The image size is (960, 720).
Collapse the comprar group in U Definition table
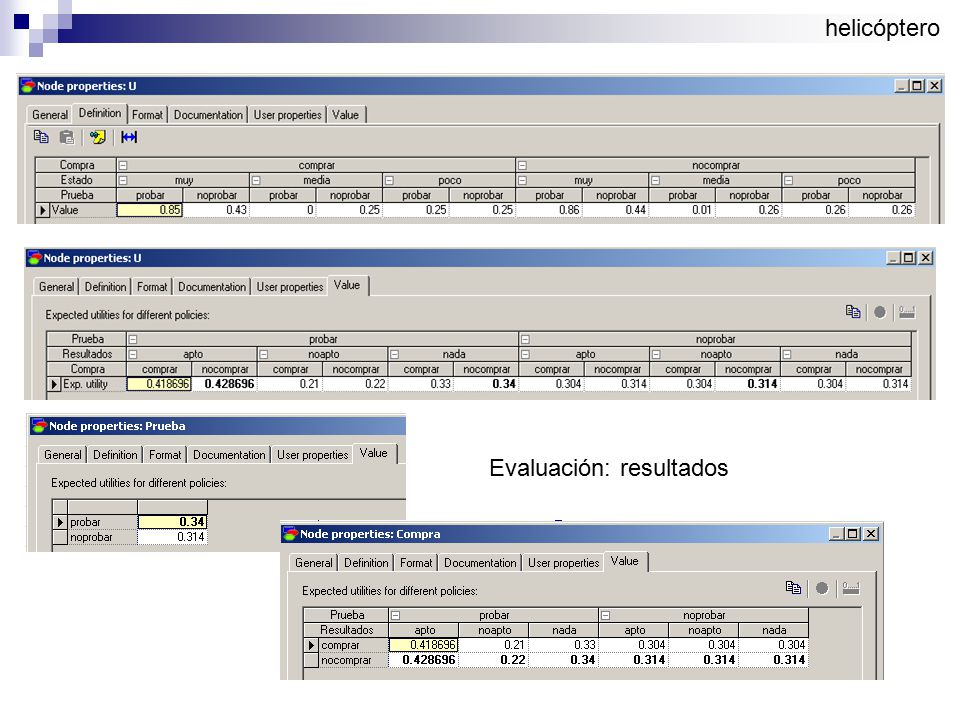tap(122, 165)
